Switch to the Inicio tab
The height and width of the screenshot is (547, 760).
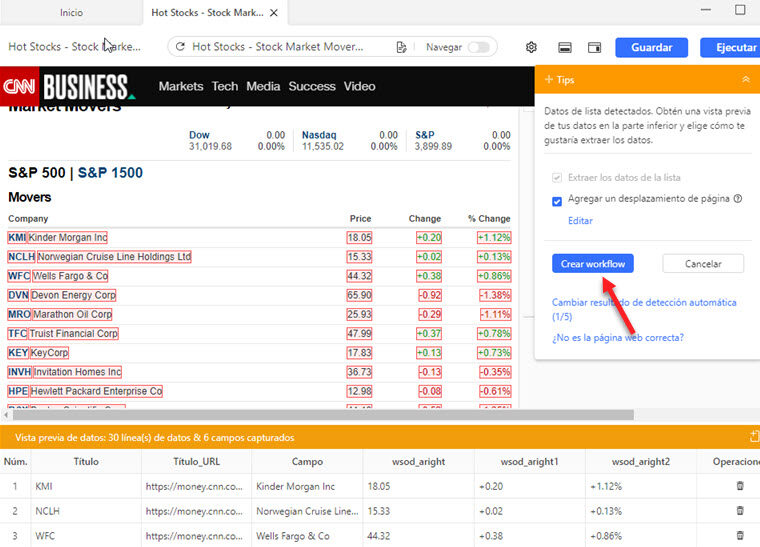click(x=71, y=13)
